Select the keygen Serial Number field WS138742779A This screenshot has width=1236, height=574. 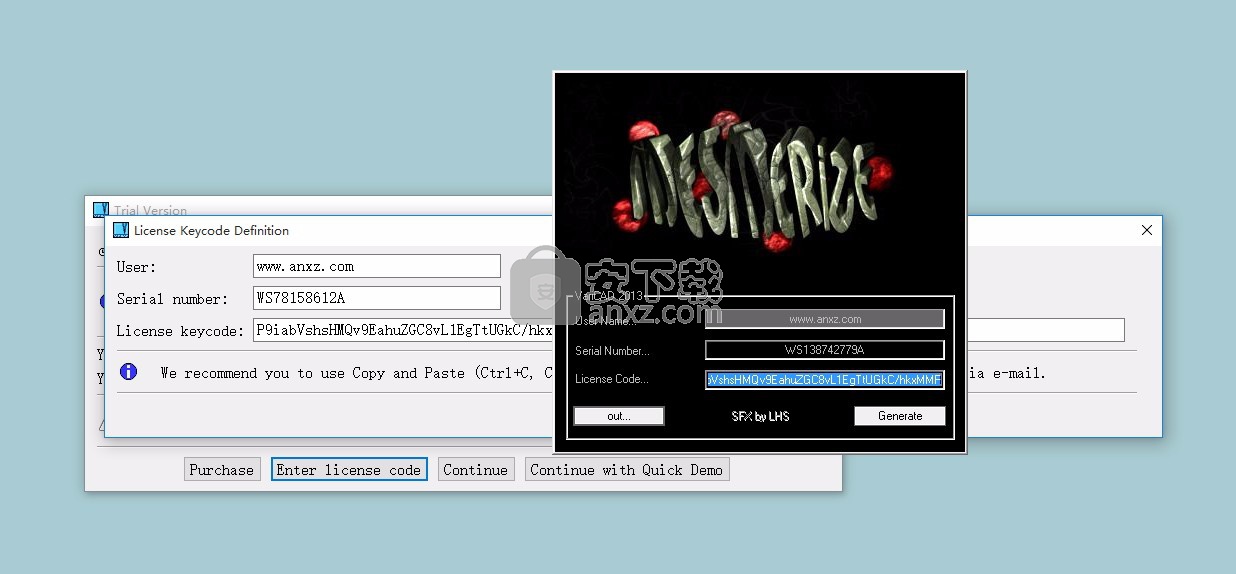click(x=825, y=350)
